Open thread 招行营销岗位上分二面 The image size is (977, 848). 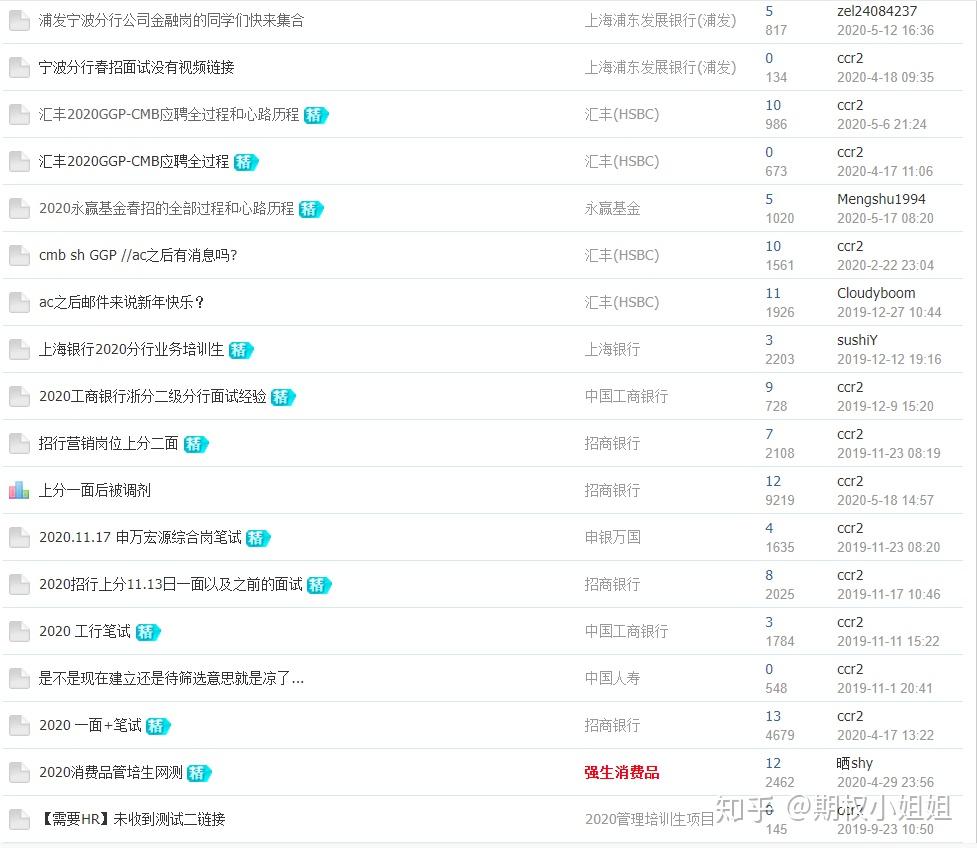[x=108, y=444]
